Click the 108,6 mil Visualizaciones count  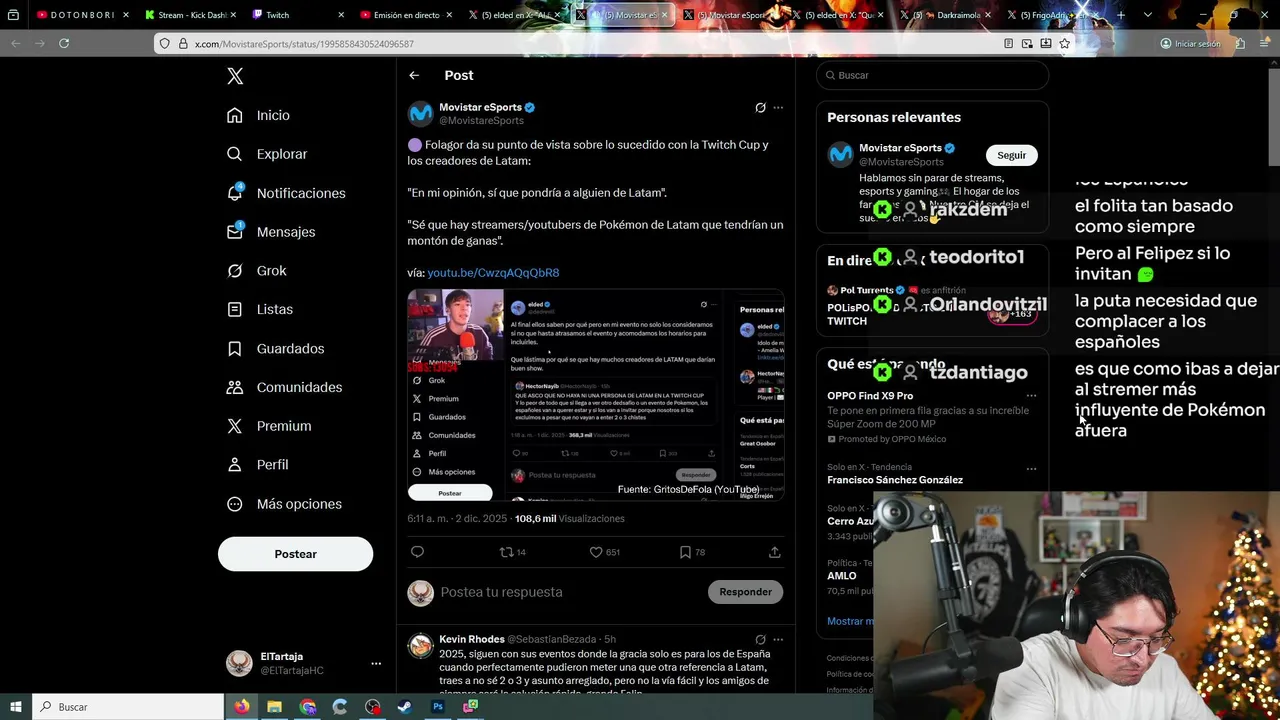coord(569,519)
